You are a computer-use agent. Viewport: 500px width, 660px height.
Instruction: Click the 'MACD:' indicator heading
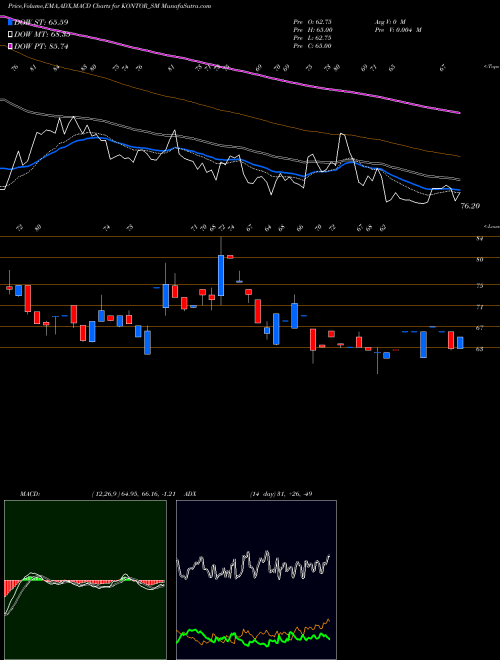29,494
